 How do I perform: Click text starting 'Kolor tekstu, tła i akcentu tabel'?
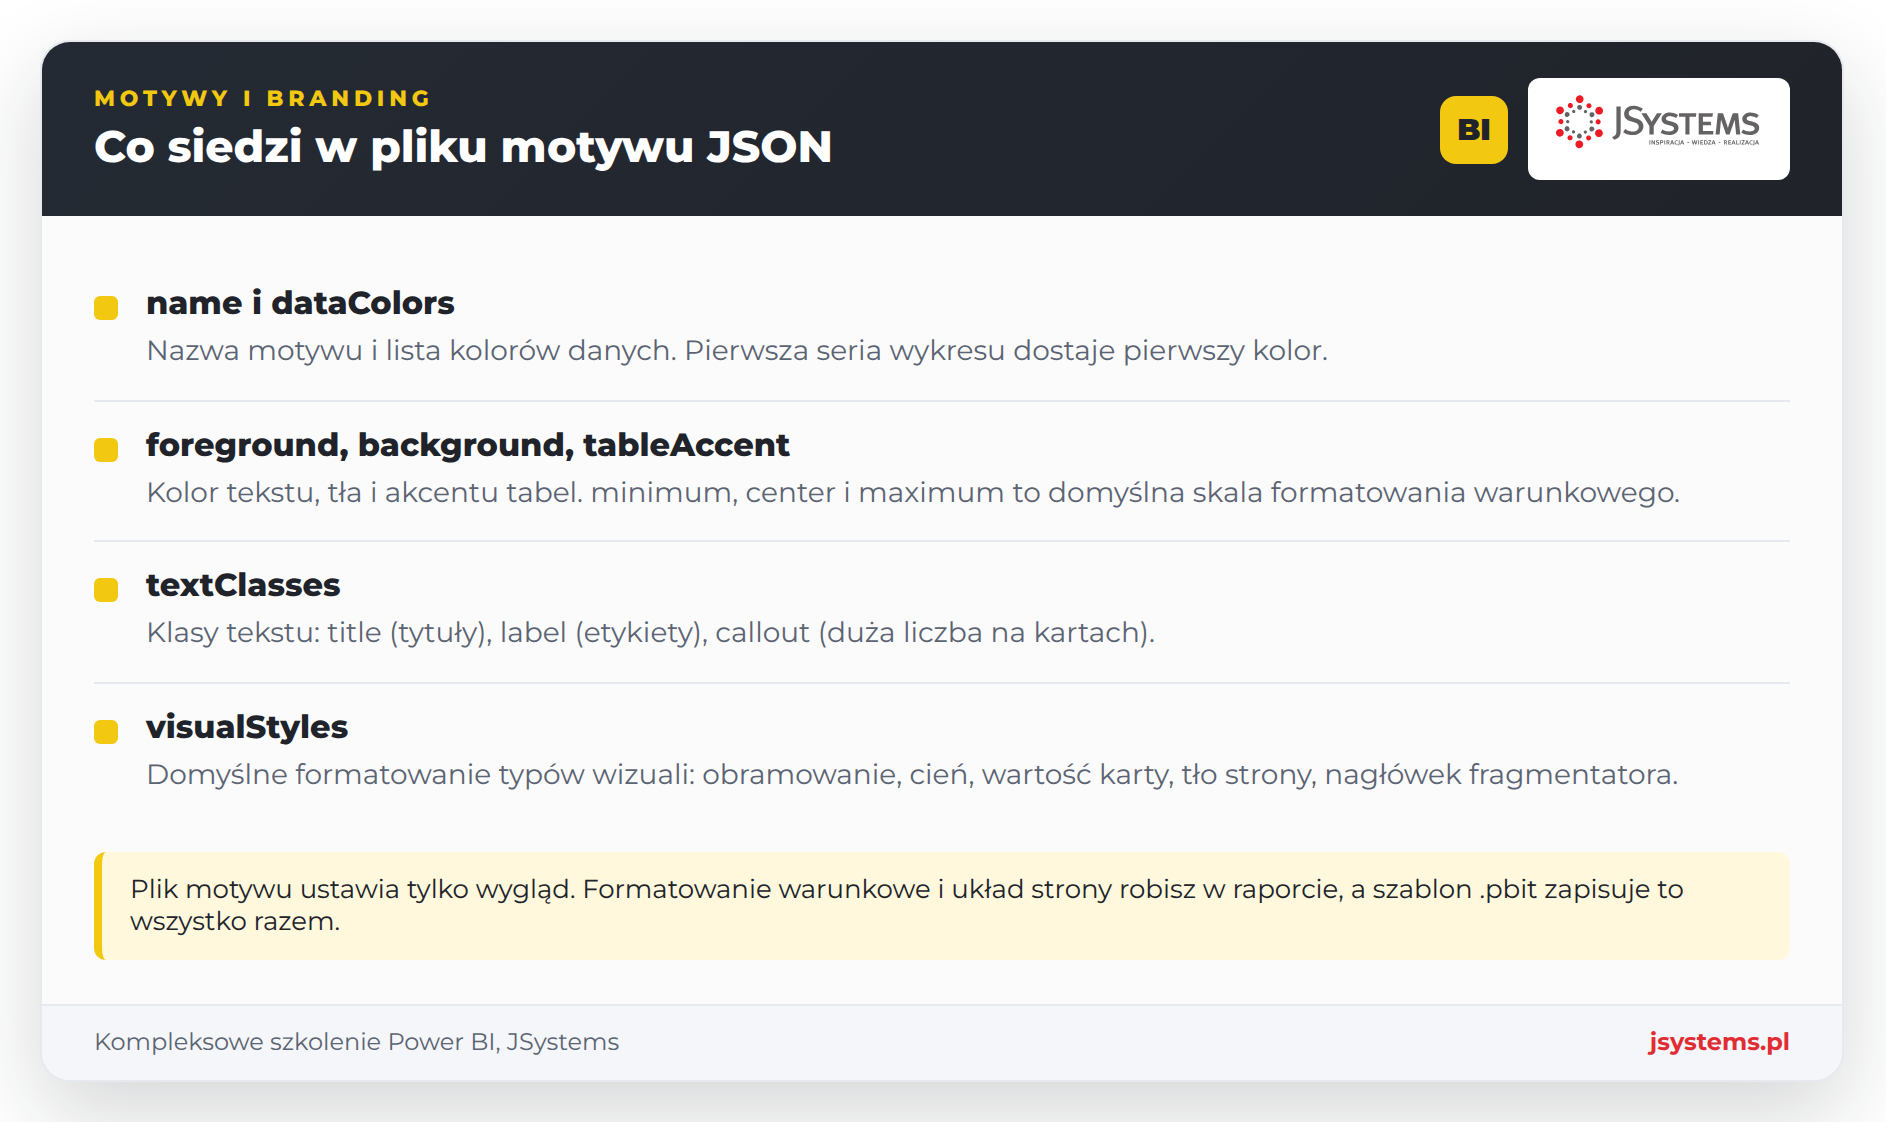[x=912, y=493]
